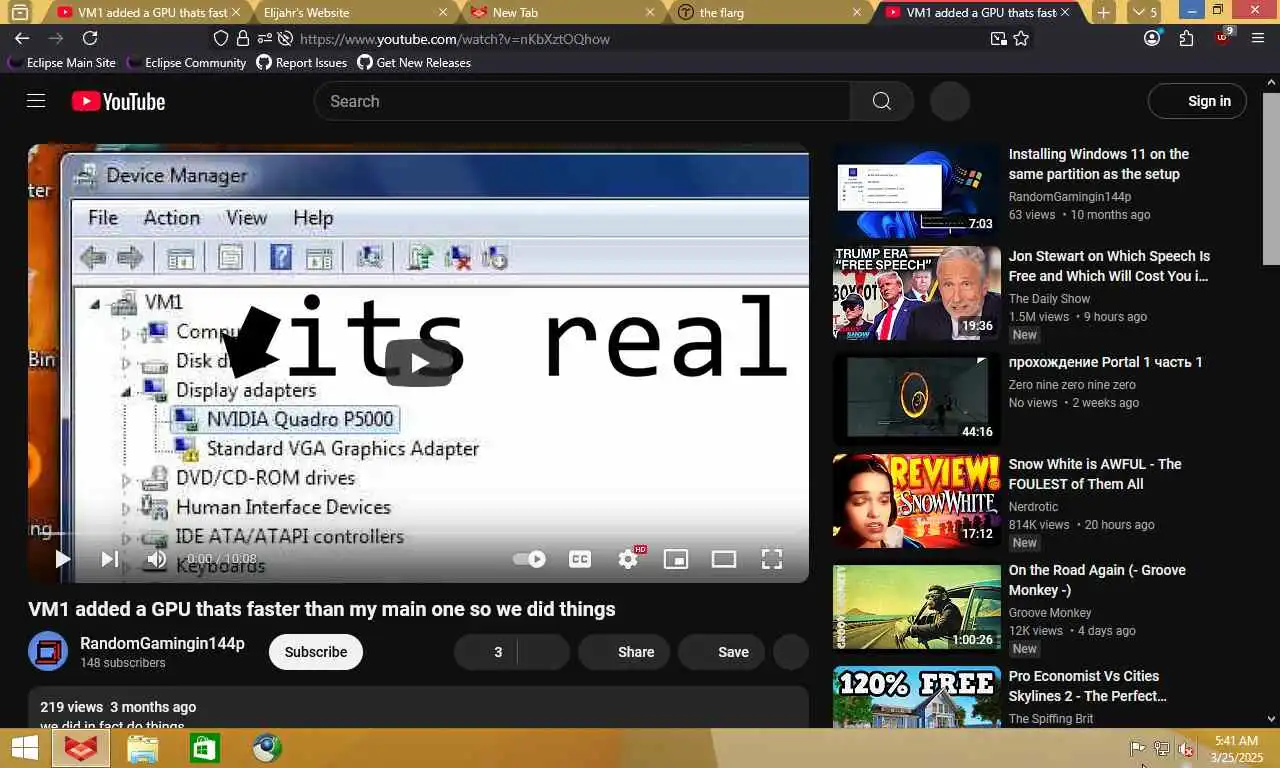Visit Nerdrotic channel name

[x=1033, y=507]
